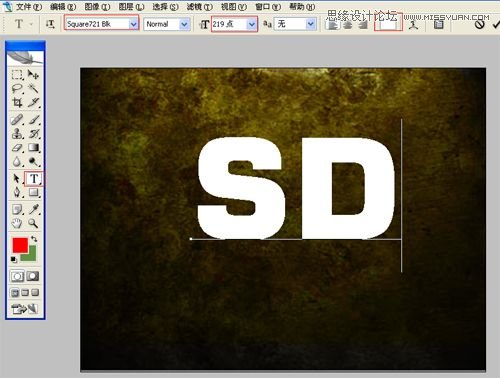Open the 图层(L) menu
This screenshot has width=500, height=378.
pos(131,6)
